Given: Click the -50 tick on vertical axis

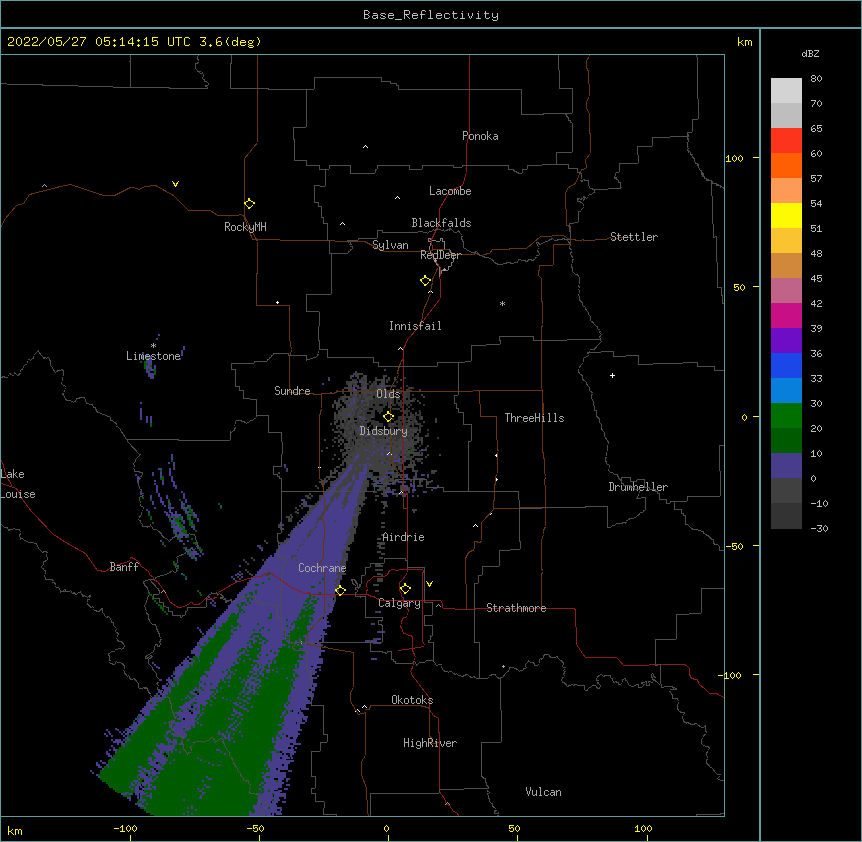Looking at the screenshot, I should 734,546.
